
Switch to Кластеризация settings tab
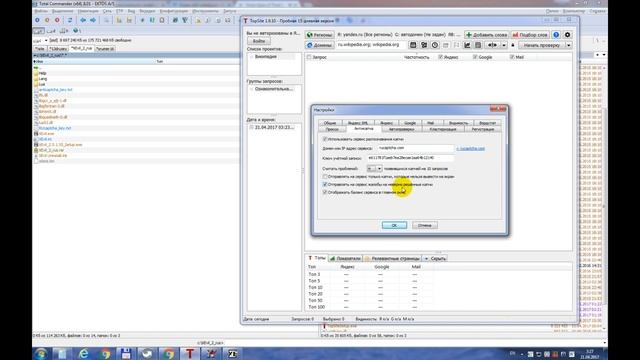[443, 129]
